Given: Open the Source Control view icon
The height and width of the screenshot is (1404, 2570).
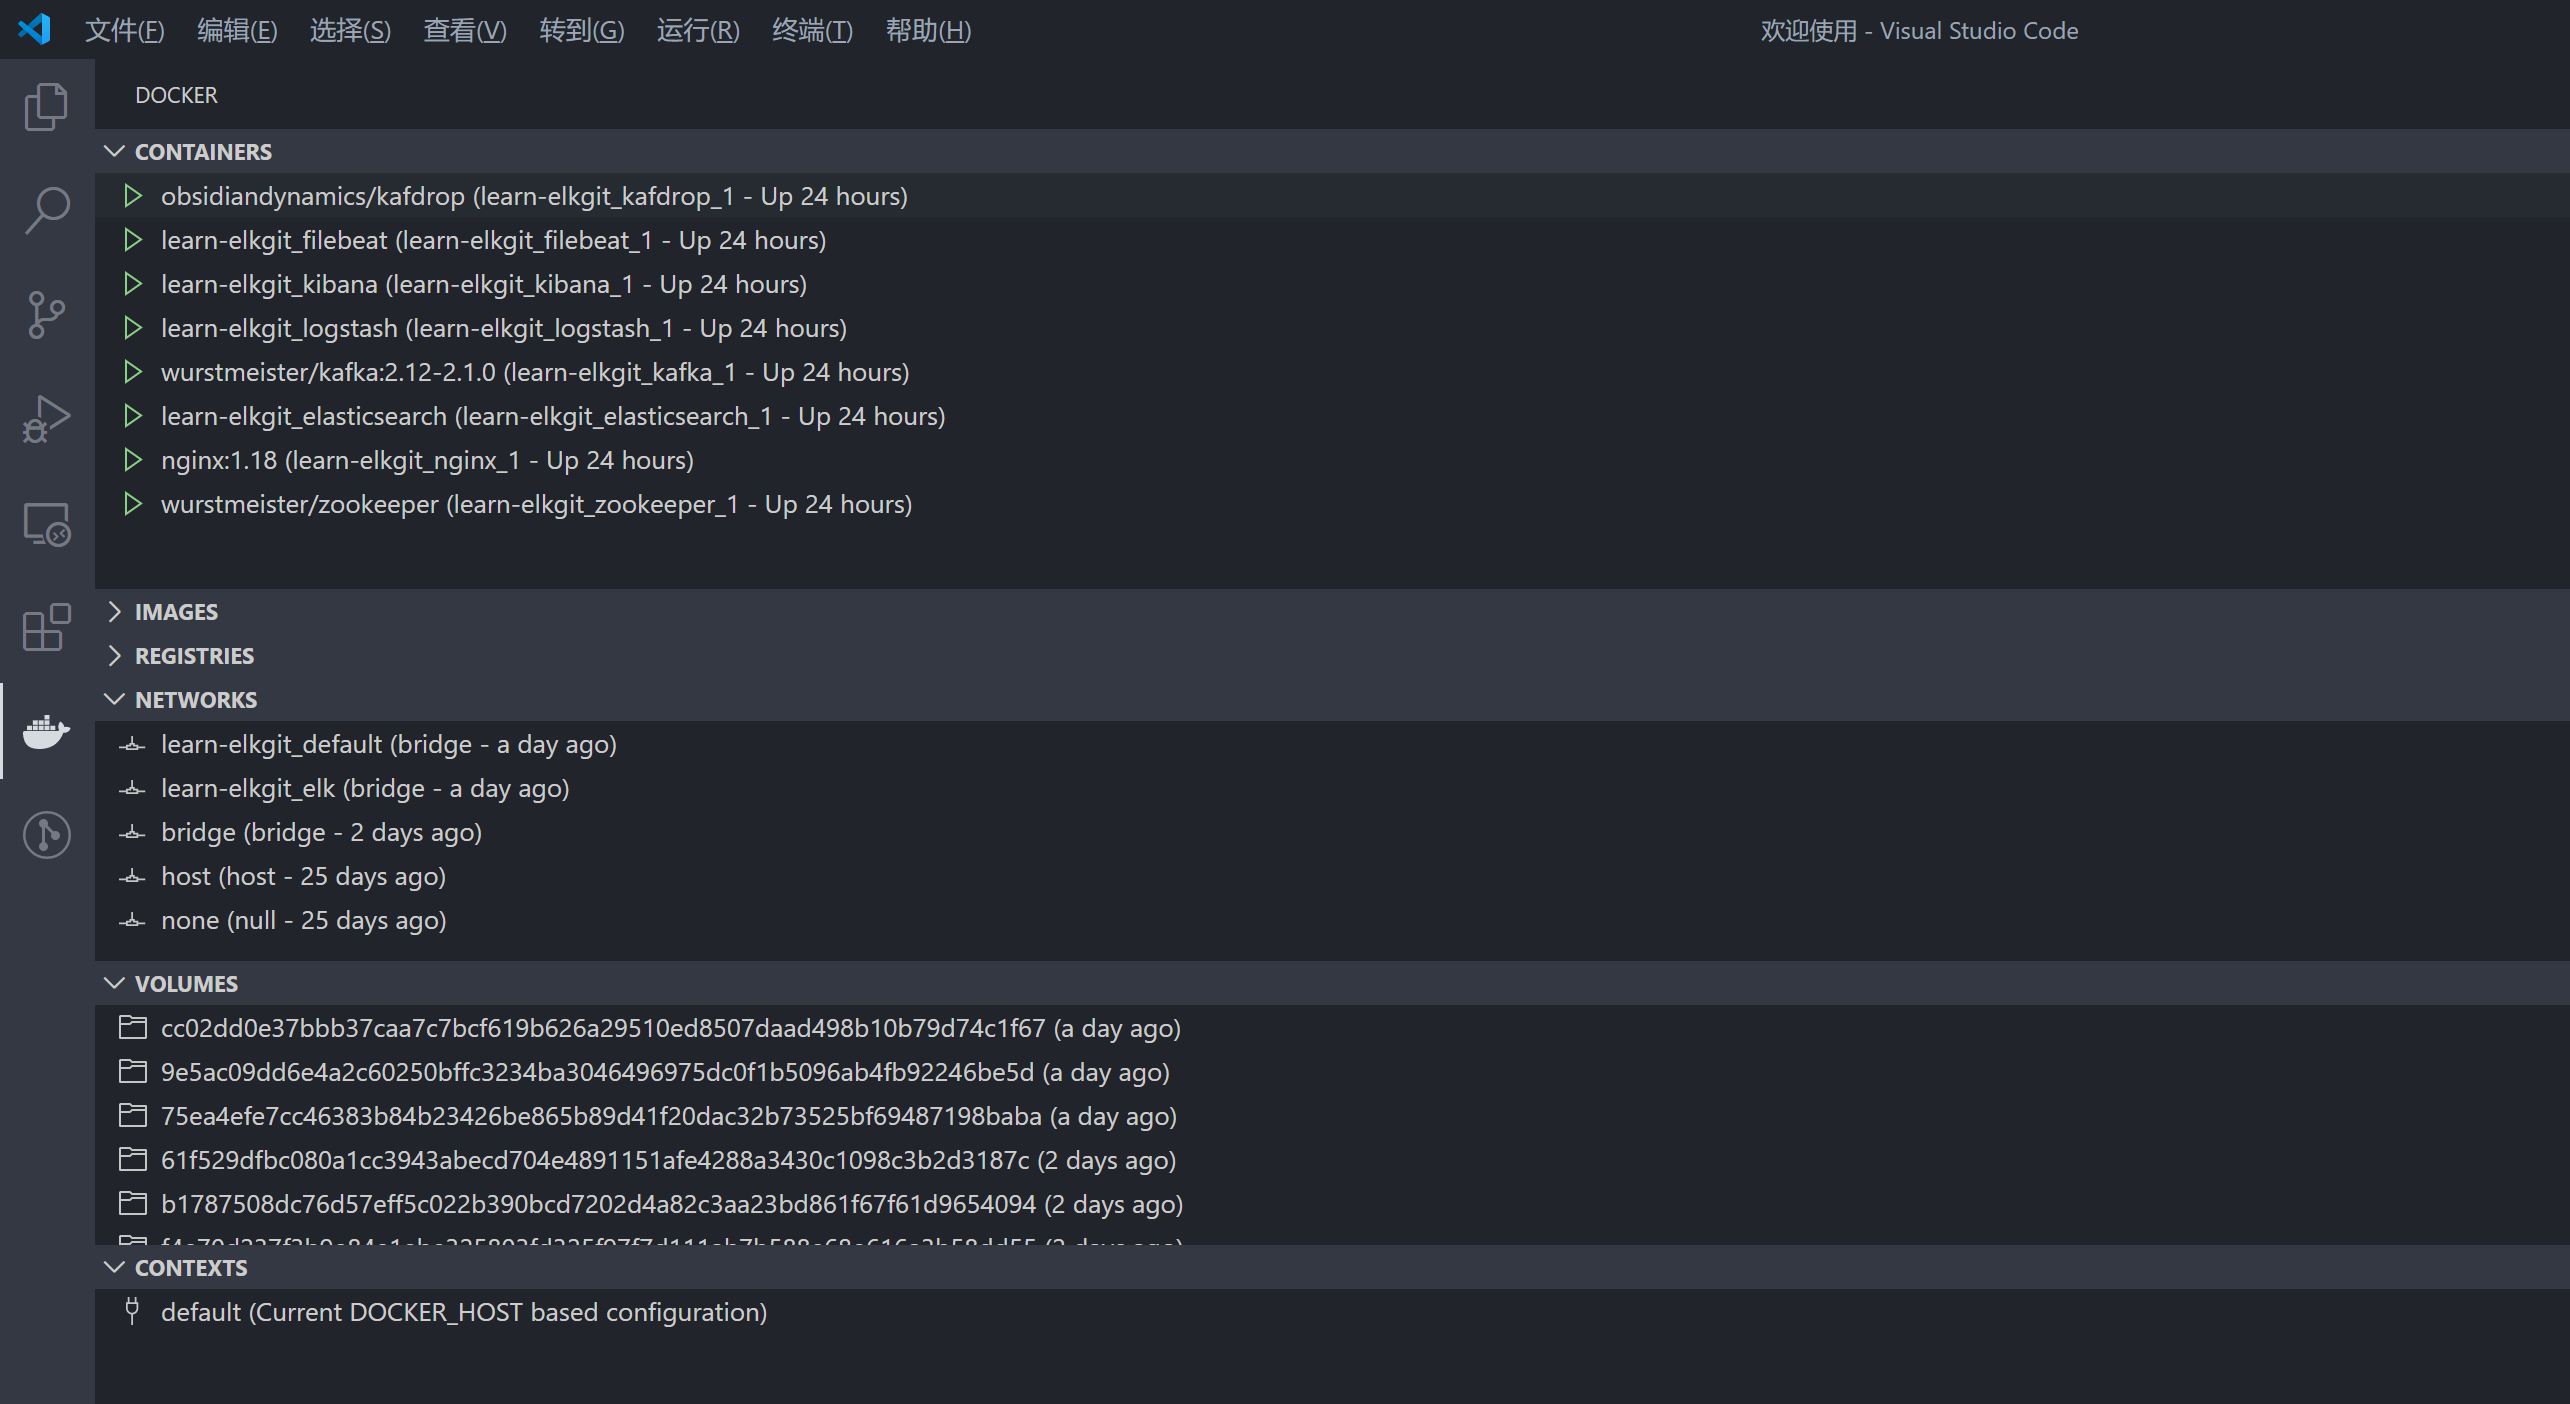Looking at the screenshot, I should 46,315.
